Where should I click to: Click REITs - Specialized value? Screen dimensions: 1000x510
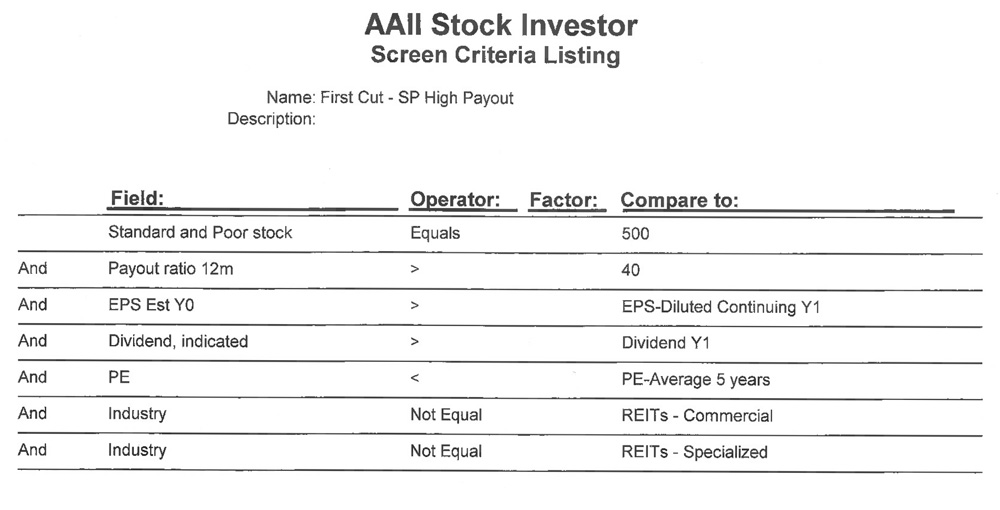pos(695,452)
